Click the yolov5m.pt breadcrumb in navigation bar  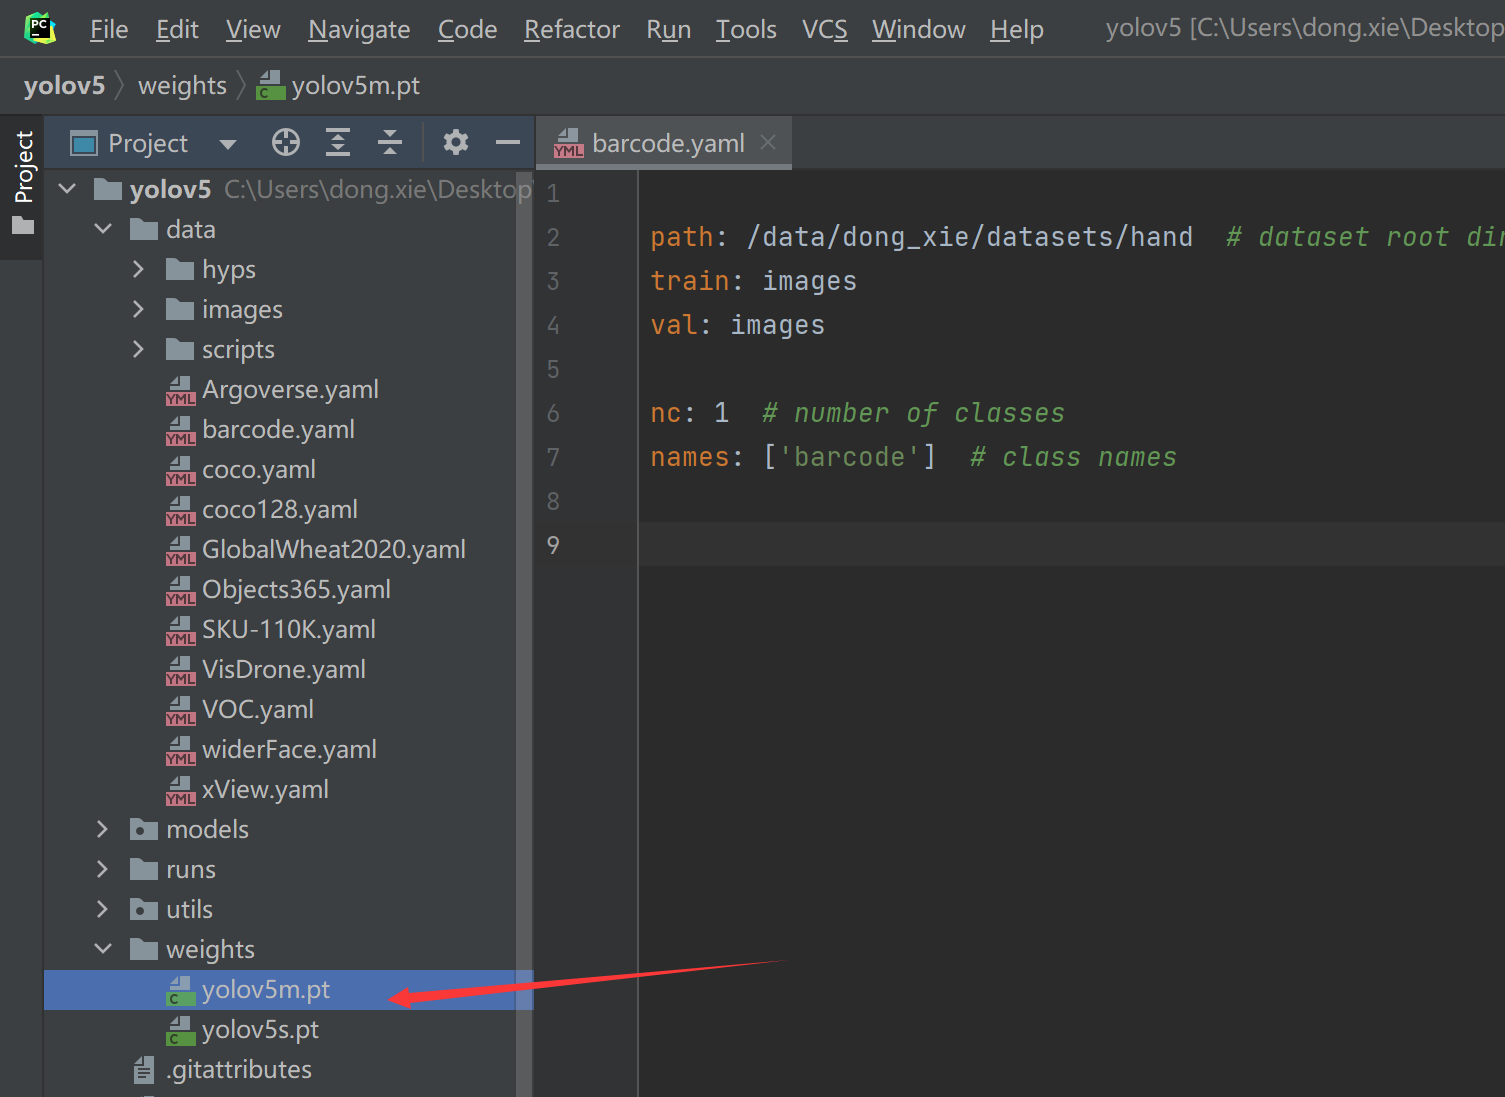339,86
